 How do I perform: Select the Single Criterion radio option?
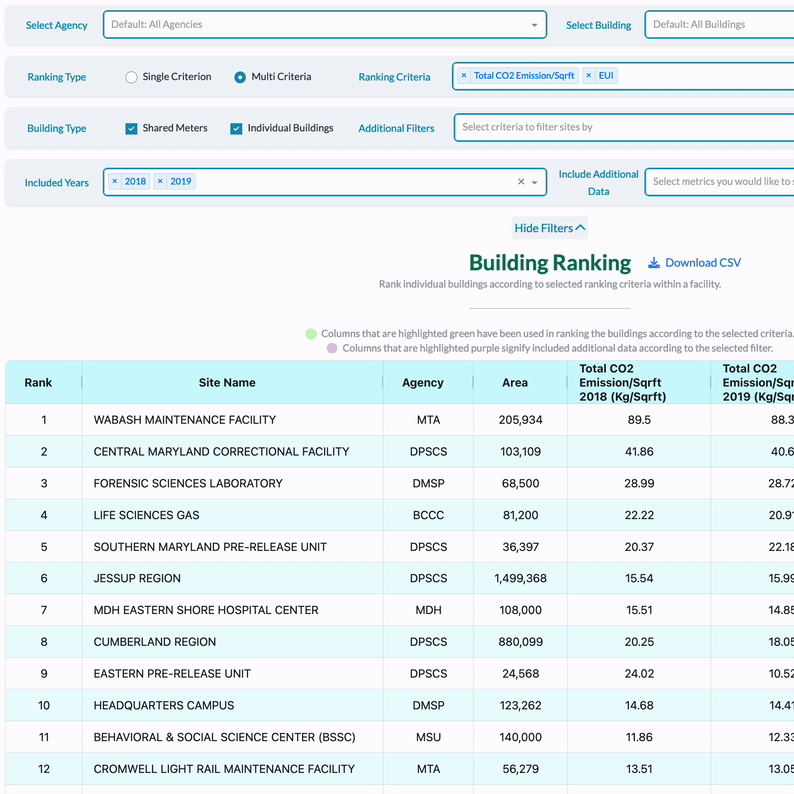(131, 77)
